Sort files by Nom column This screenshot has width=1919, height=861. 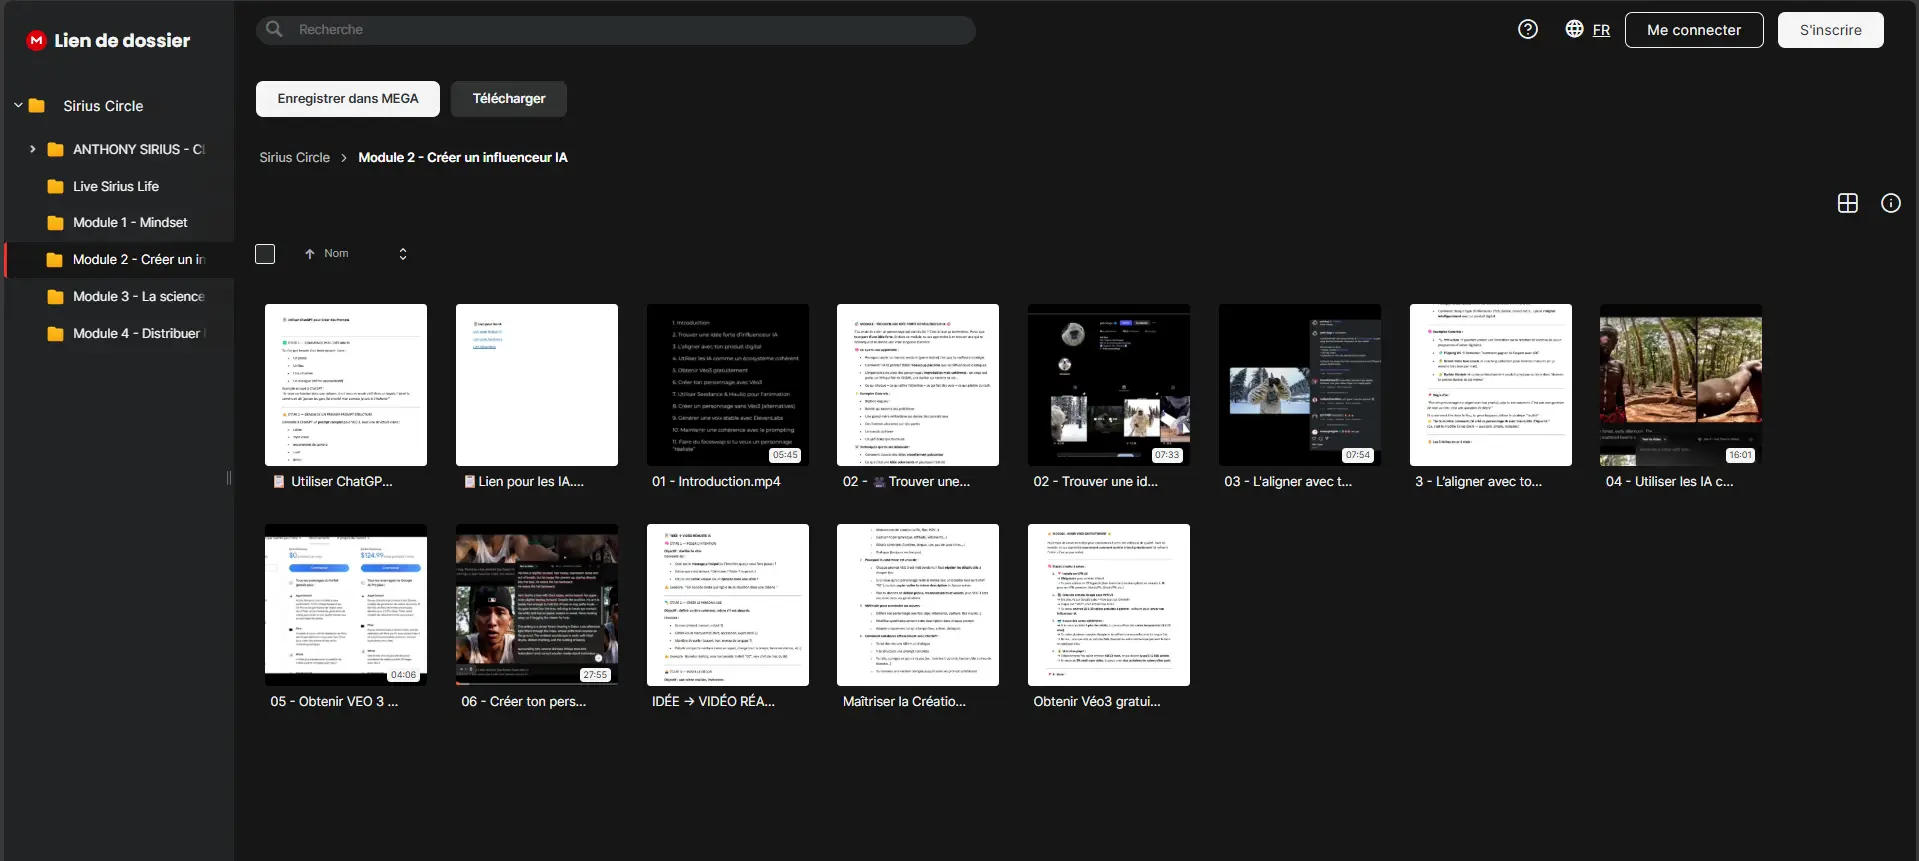336,254
